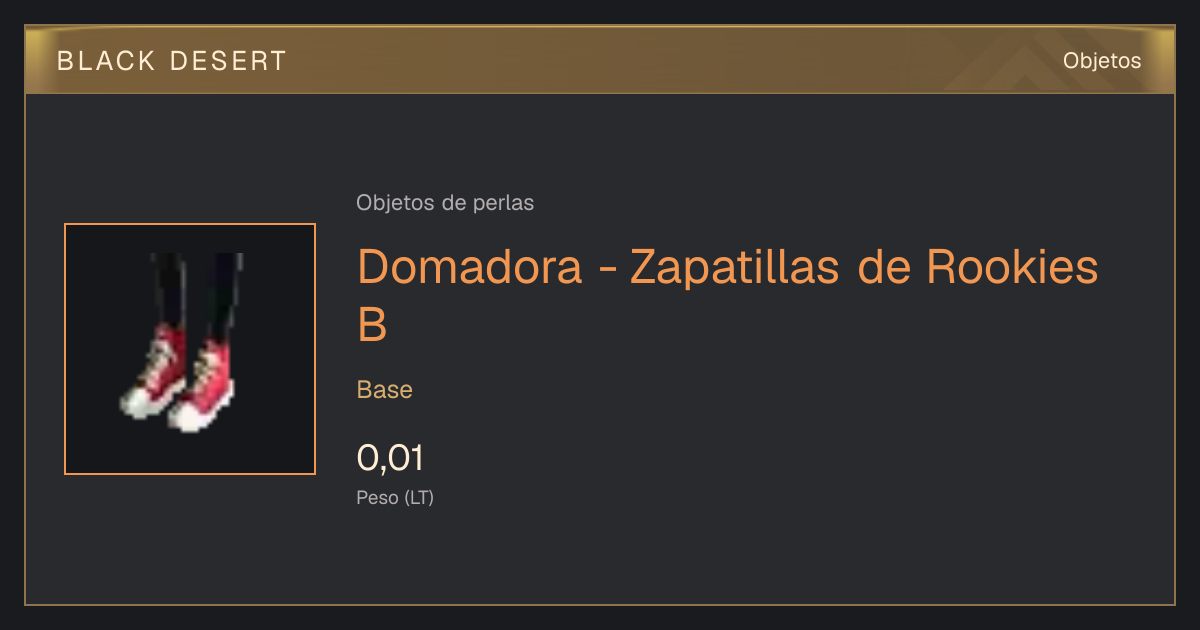Image resolution: width=1200 pixels, height=630 pixels.
Task: Click the Peso (LT) label
Action: point(395,497)
